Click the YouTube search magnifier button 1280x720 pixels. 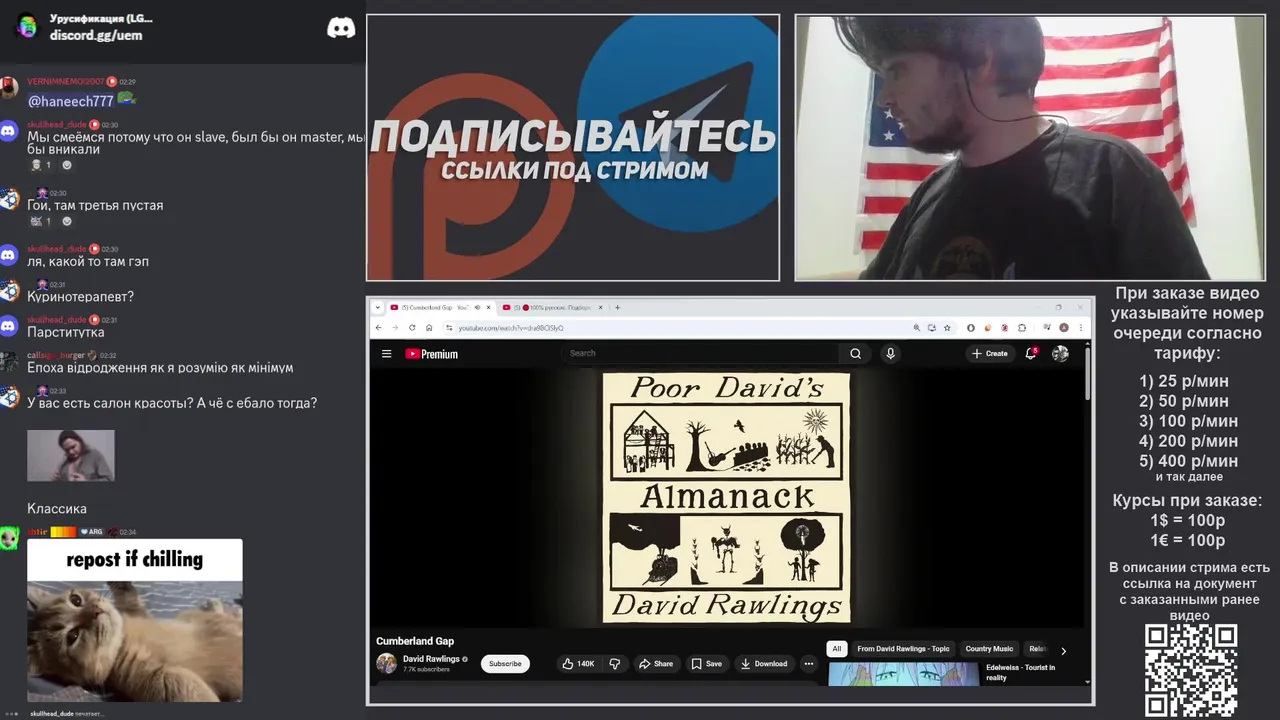pos(855,353)
